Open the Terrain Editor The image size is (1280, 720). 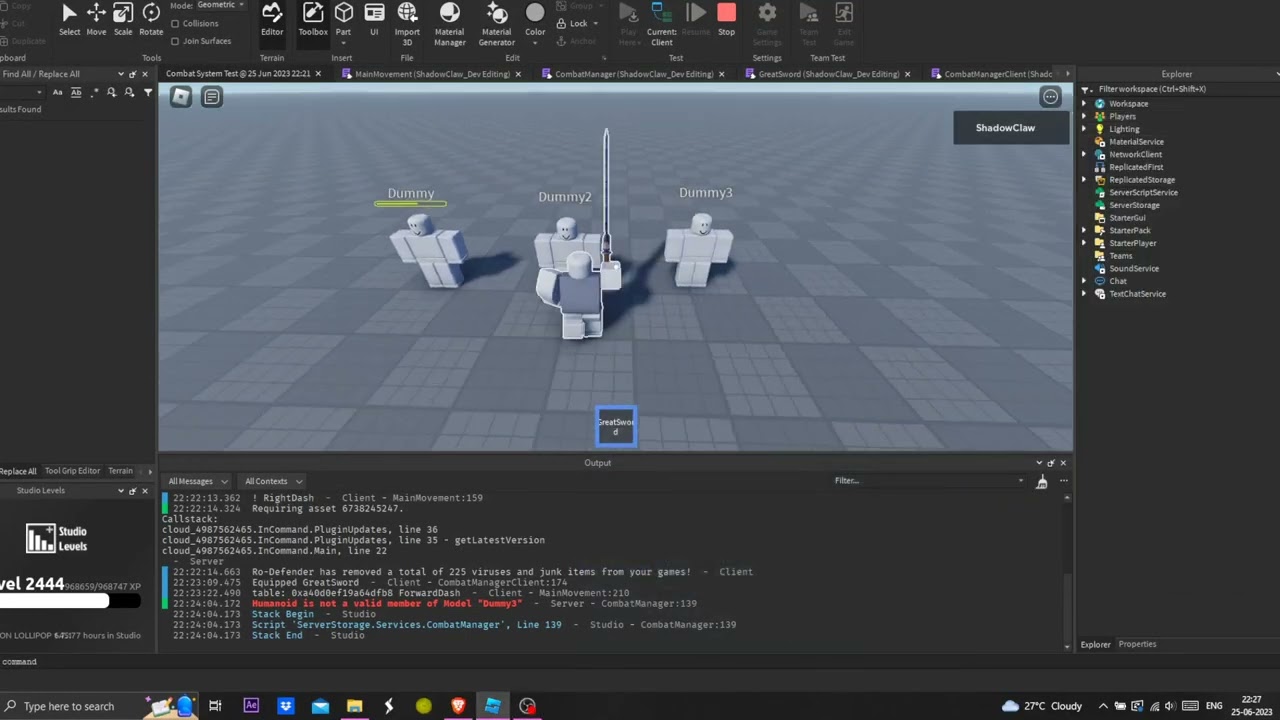point(272,19)
